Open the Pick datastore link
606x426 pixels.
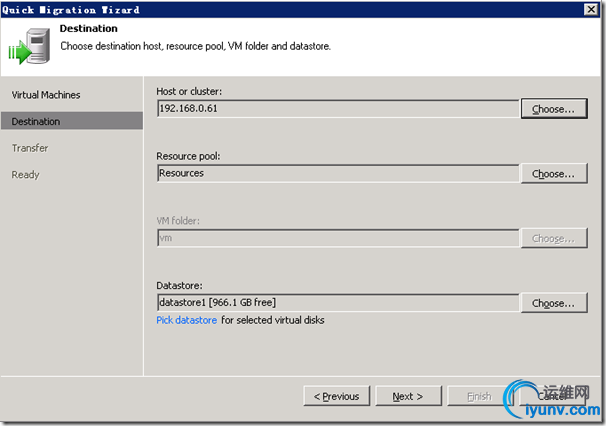click(187, 320)
